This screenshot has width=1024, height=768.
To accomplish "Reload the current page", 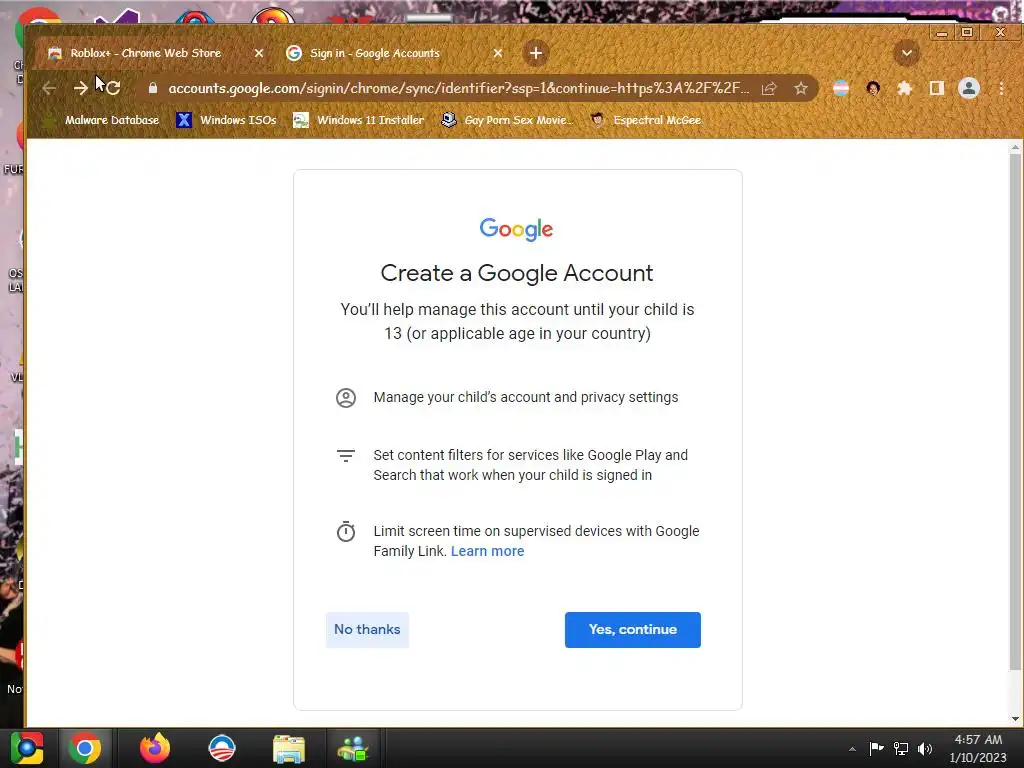I will click(x=113, y=88).
